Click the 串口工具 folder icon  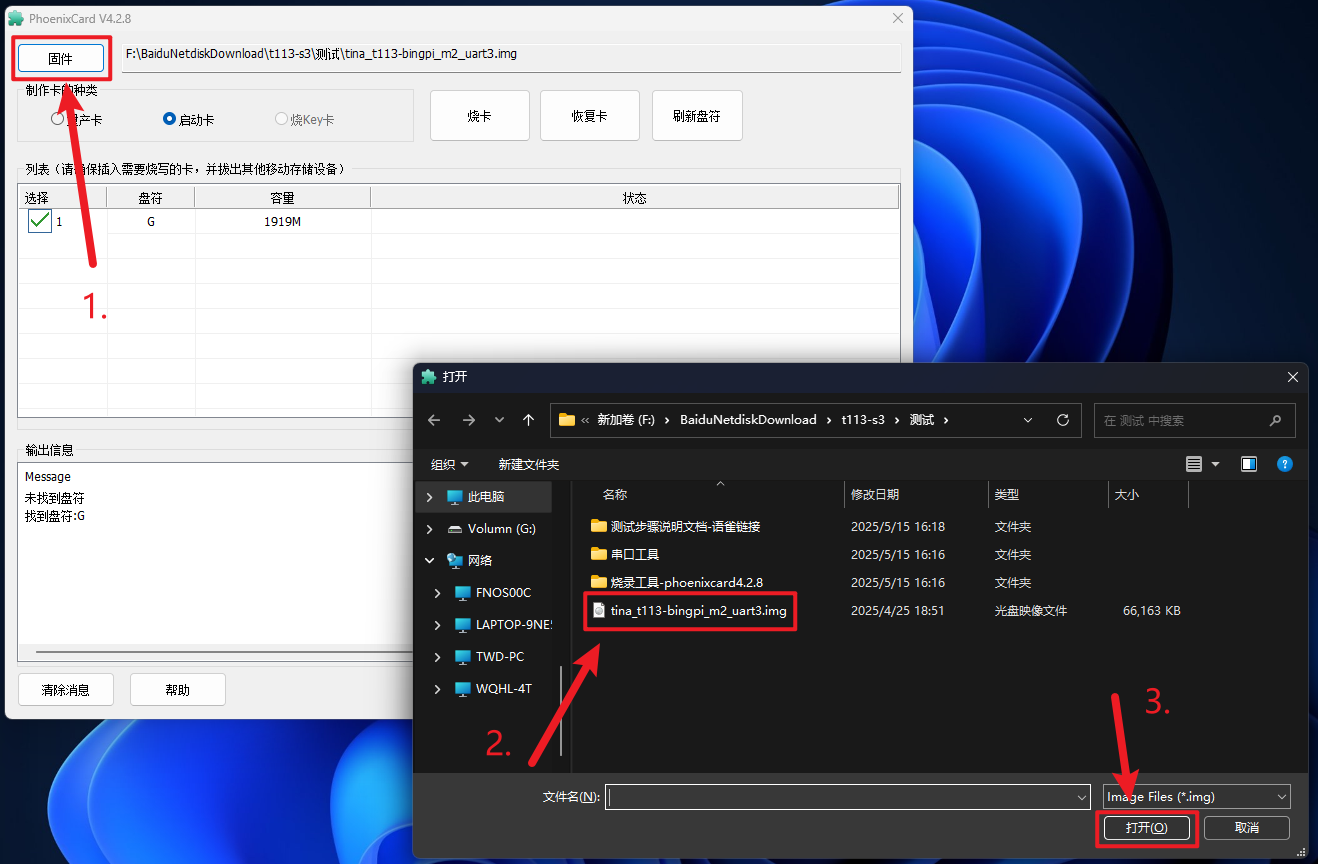point(599,554)
